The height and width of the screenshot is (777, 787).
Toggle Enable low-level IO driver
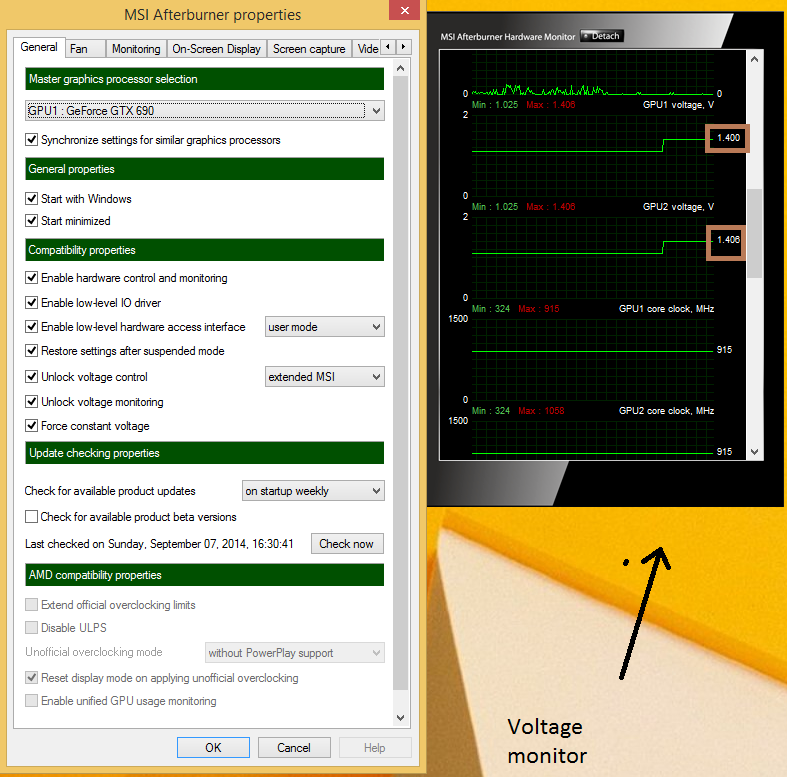pos(32,303)
